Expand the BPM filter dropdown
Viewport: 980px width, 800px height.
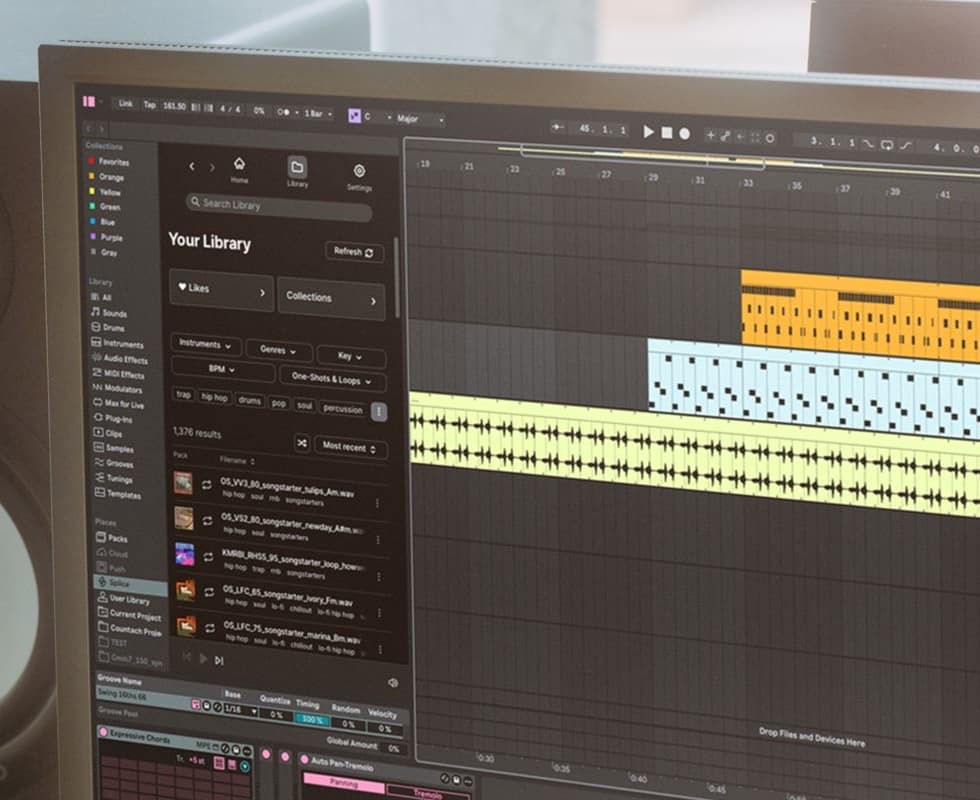(x=222, y=369)
